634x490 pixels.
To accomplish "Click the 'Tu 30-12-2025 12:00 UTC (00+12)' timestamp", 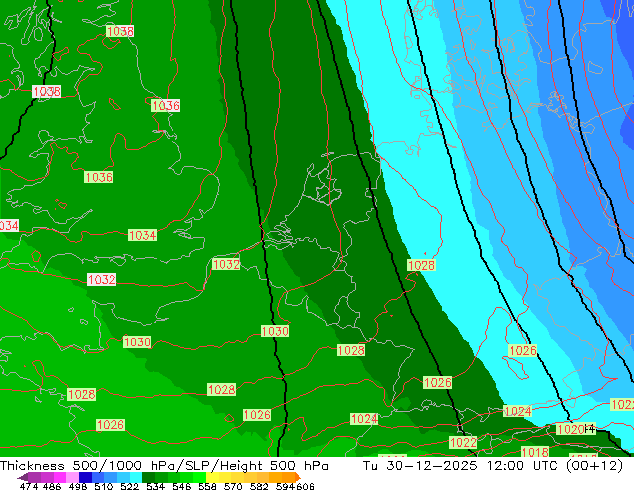I will pos(493,466).
